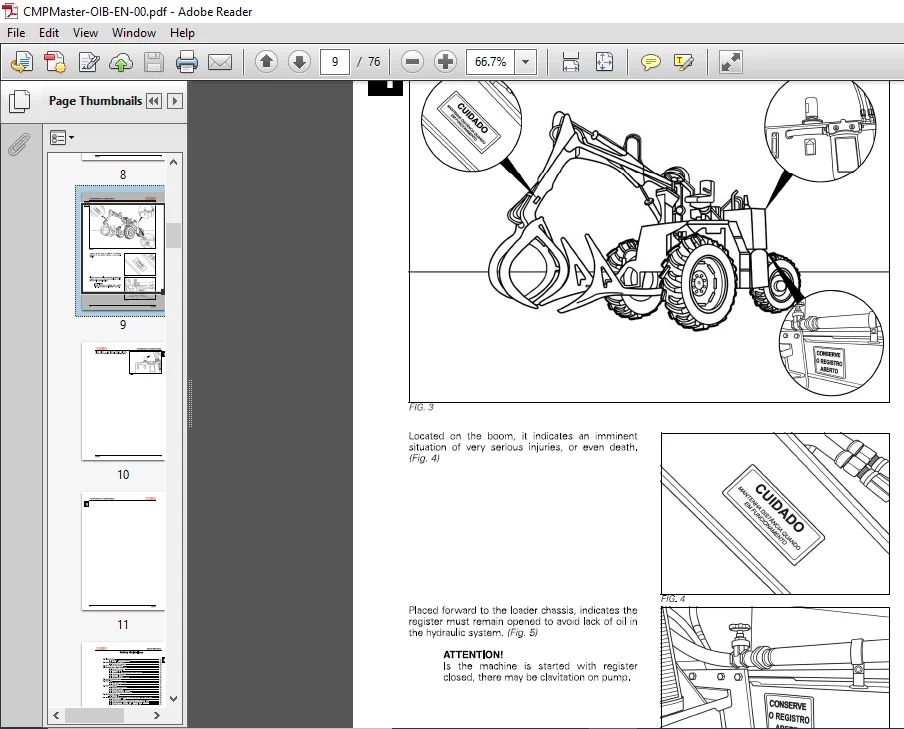Viewport: 904px width, 729px height.
Task: Open Page Thumbnails panel icon in sidebar
Action: [x=20, y=102]
